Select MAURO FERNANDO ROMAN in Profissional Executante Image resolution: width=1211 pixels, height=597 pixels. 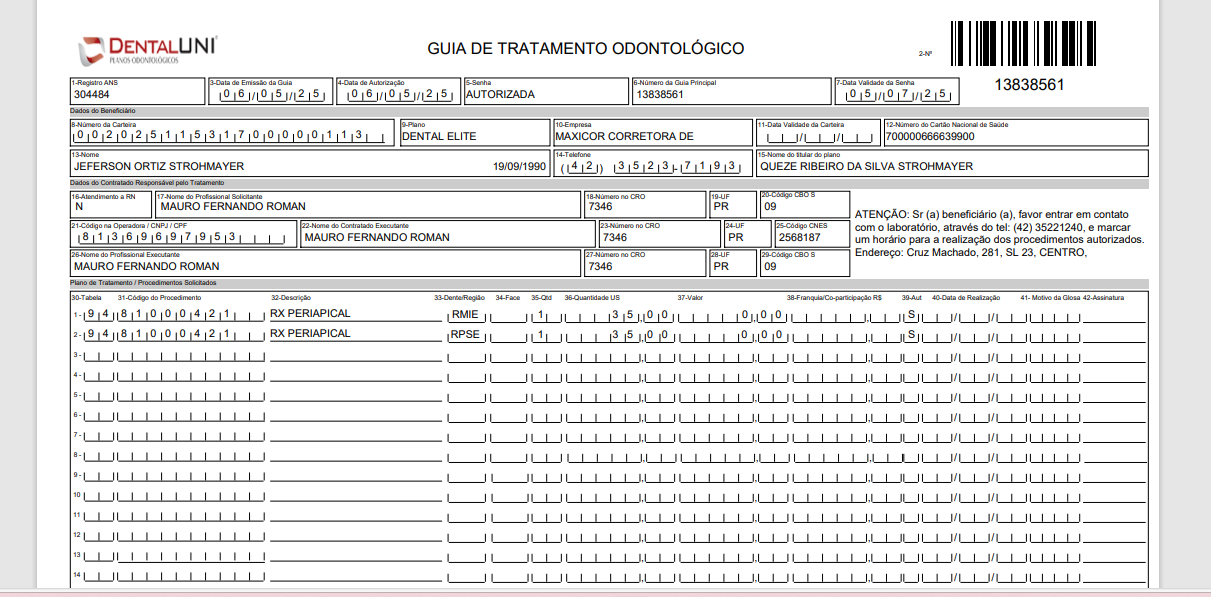click(x=146, y=267)
